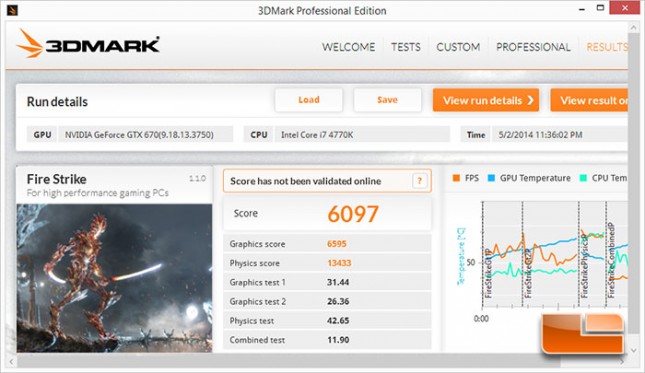Click the FireStrikeGt1P marker on graph
The height and width of the screenshot is (373, 645).
[x=488, y=273]
